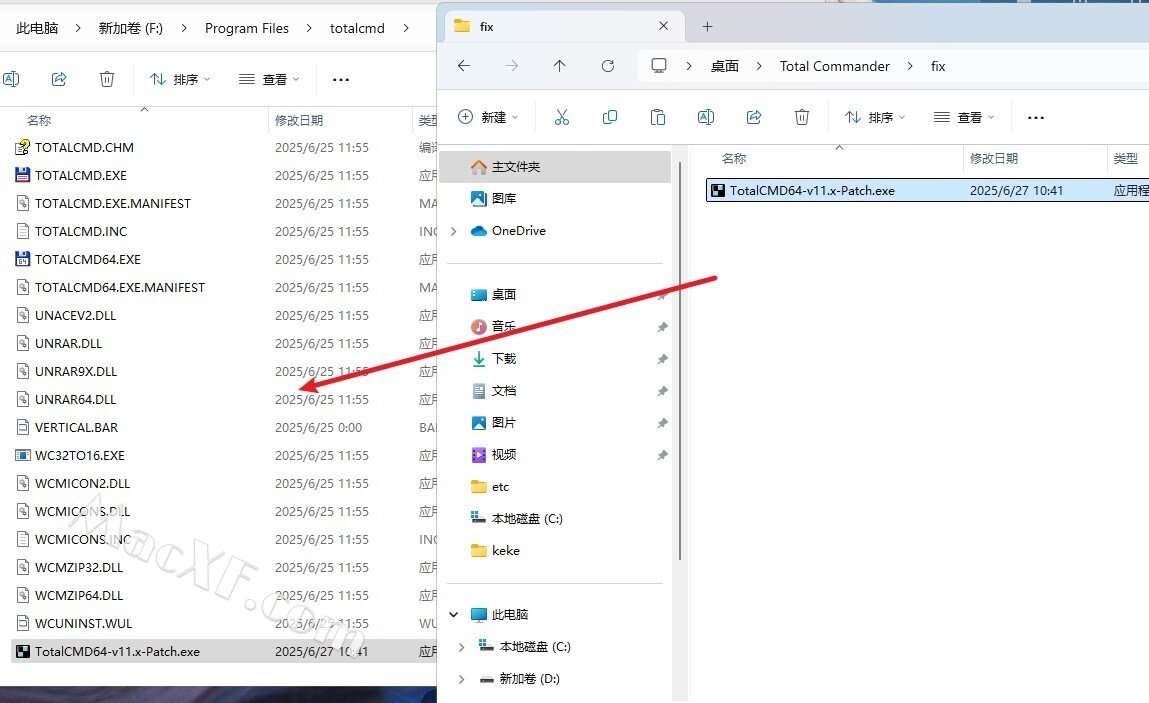Click the Paste icon in the fix toolbar
This screenshot has width=1149, height=703.
point(658,117)
